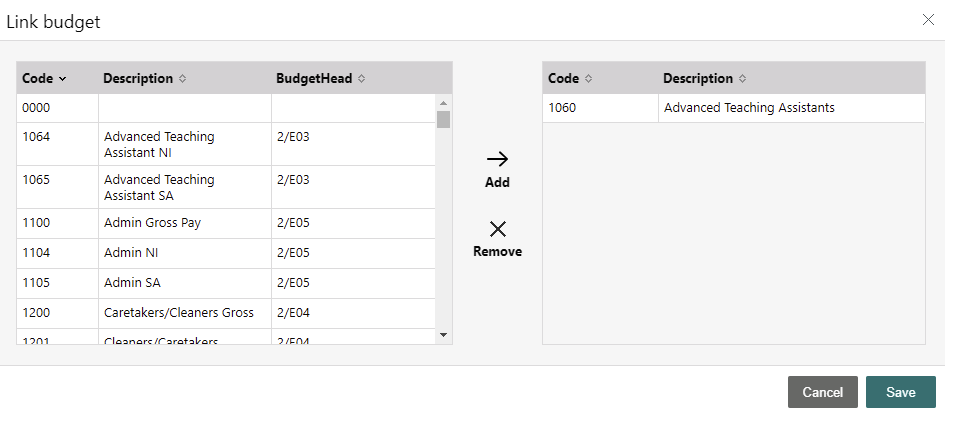Sort left table by Description column
This screenshot has height=426, width=956.
144,78
